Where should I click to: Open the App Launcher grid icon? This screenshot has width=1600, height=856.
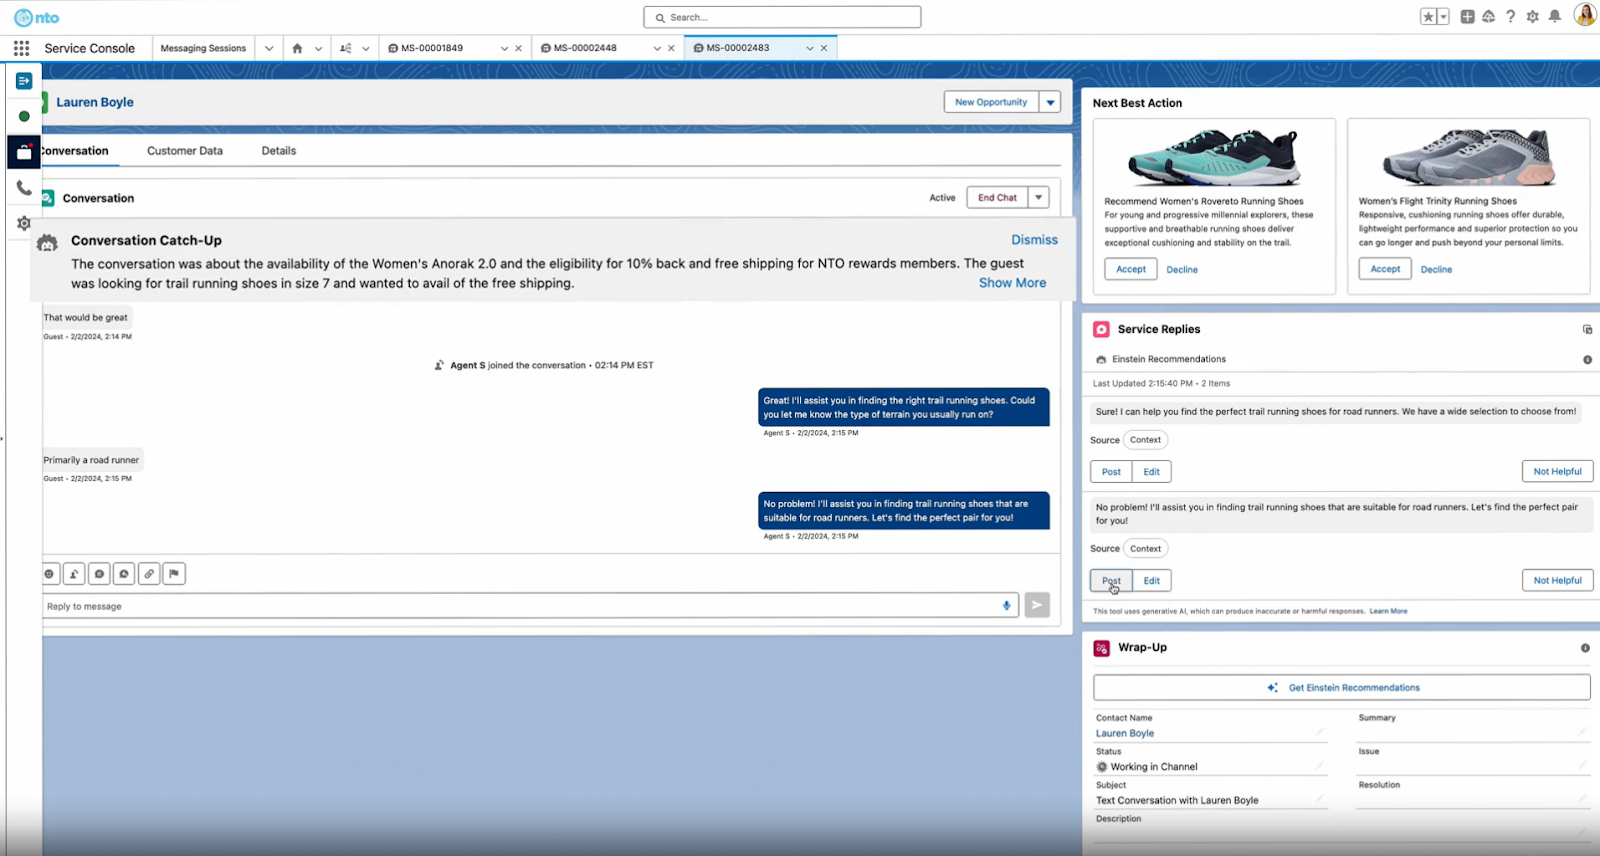pos(21,48)
